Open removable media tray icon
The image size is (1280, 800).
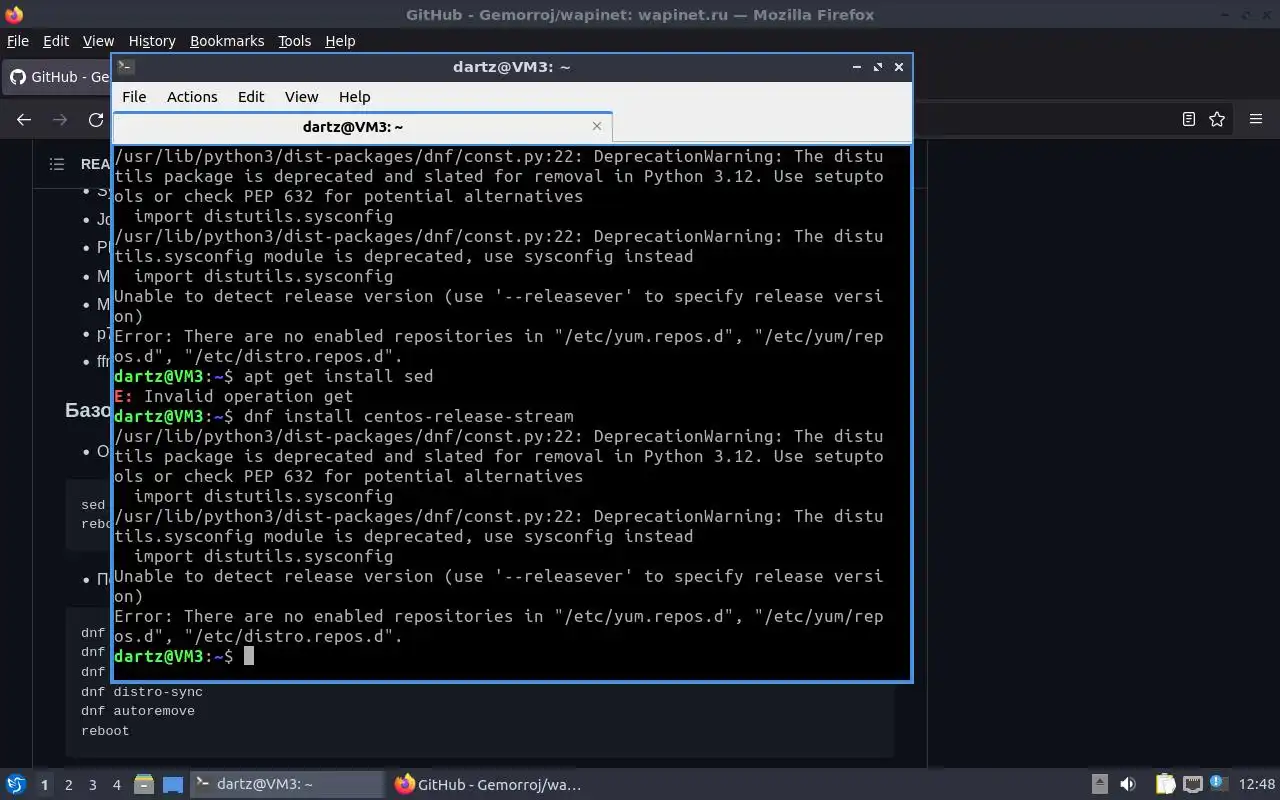click(1100, 785)
